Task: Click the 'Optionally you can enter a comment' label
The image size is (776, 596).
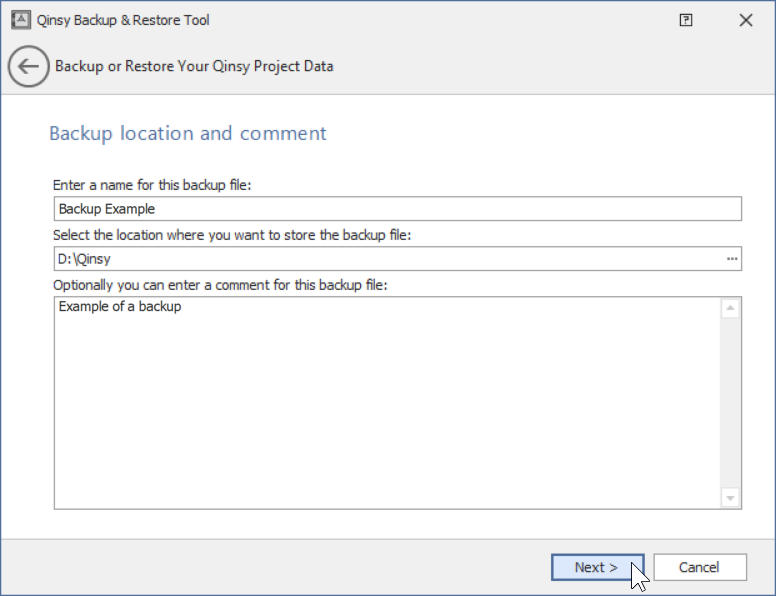Action: pos(221,285)
